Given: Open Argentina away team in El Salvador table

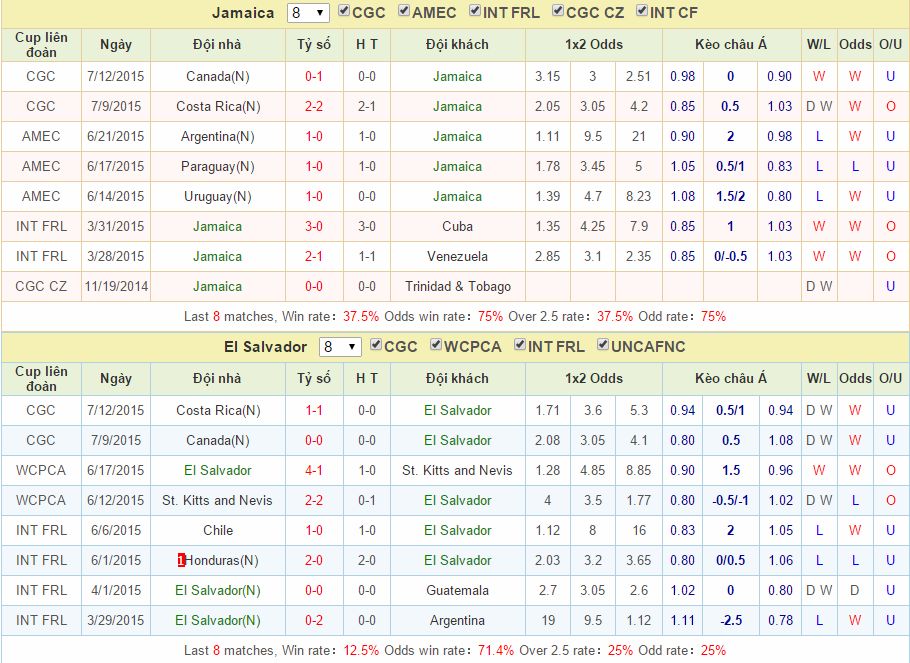Looking at the screenshot, I should (x=457, y=621).
